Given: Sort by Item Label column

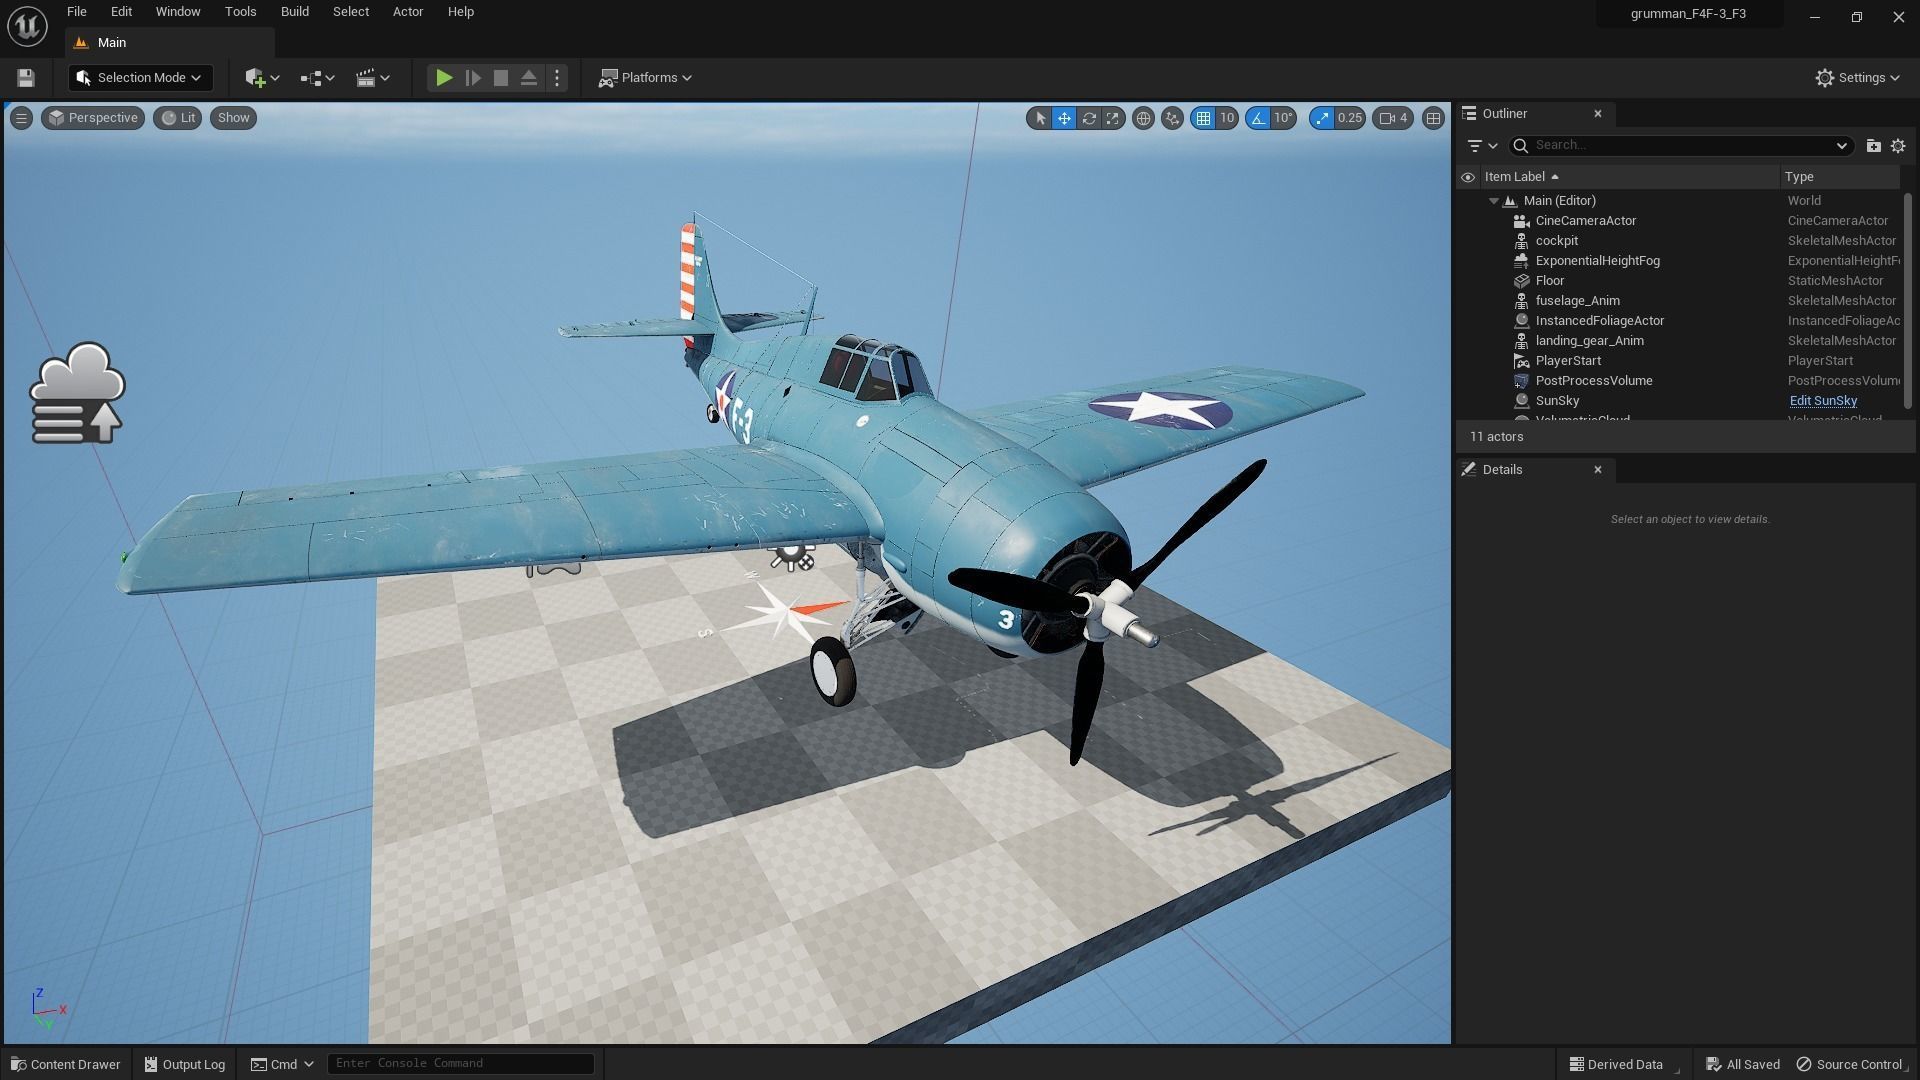Looking at the screenshot, I should 1629,177.
